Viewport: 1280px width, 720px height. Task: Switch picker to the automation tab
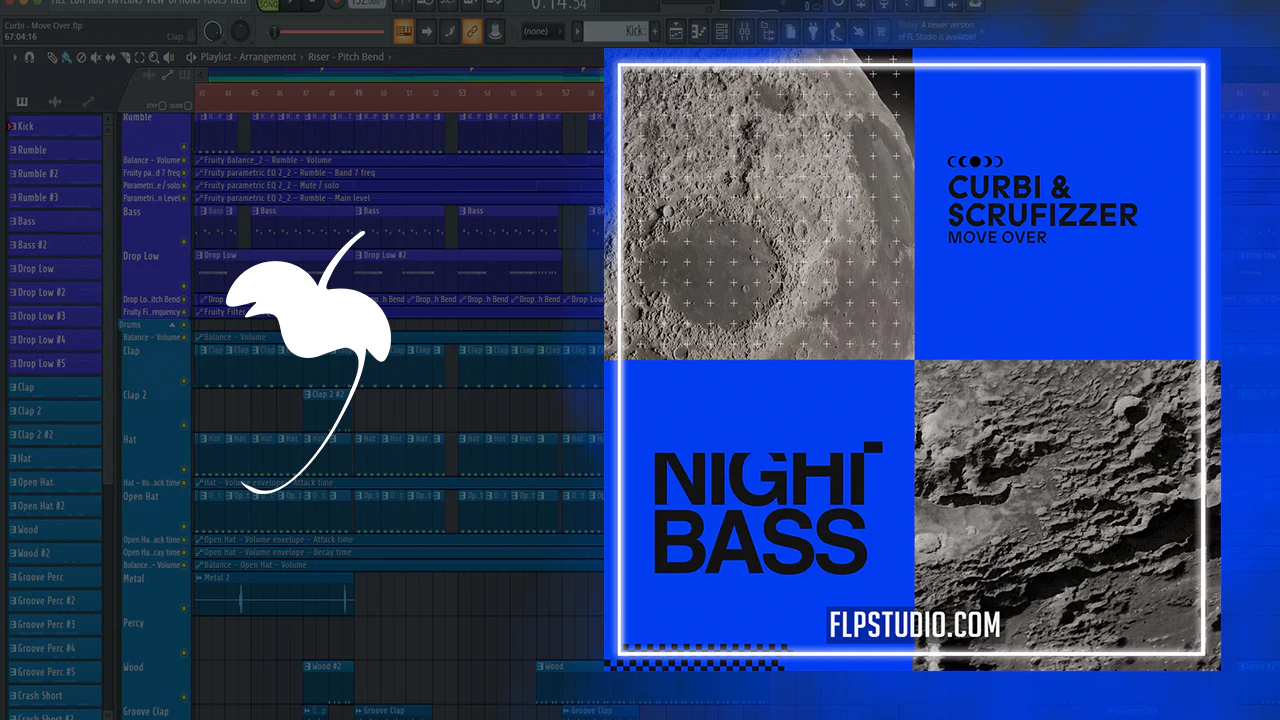click(88, 102)
